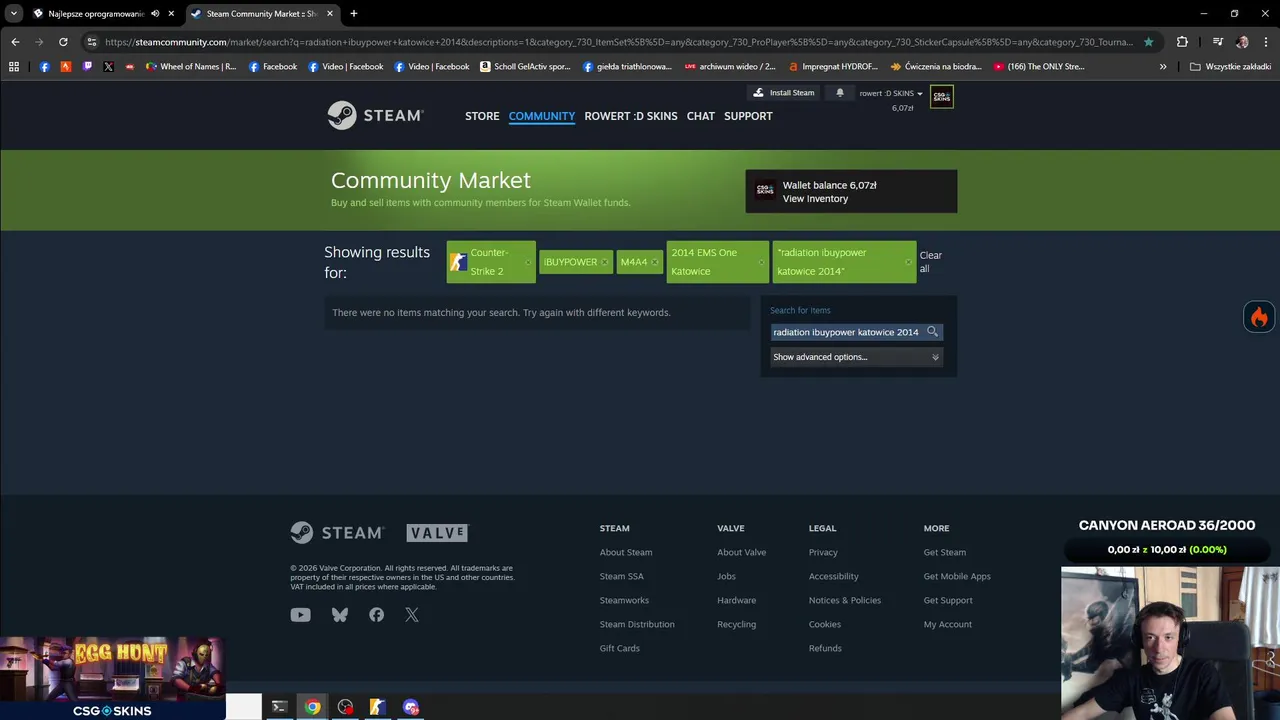
Task: Open the Privacy footer link
Action: pos(823,552)
